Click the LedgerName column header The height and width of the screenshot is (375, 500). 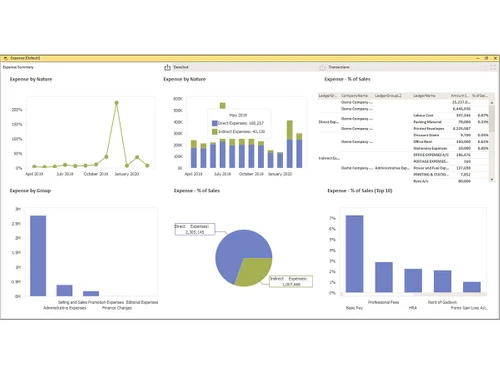[424, 96]
